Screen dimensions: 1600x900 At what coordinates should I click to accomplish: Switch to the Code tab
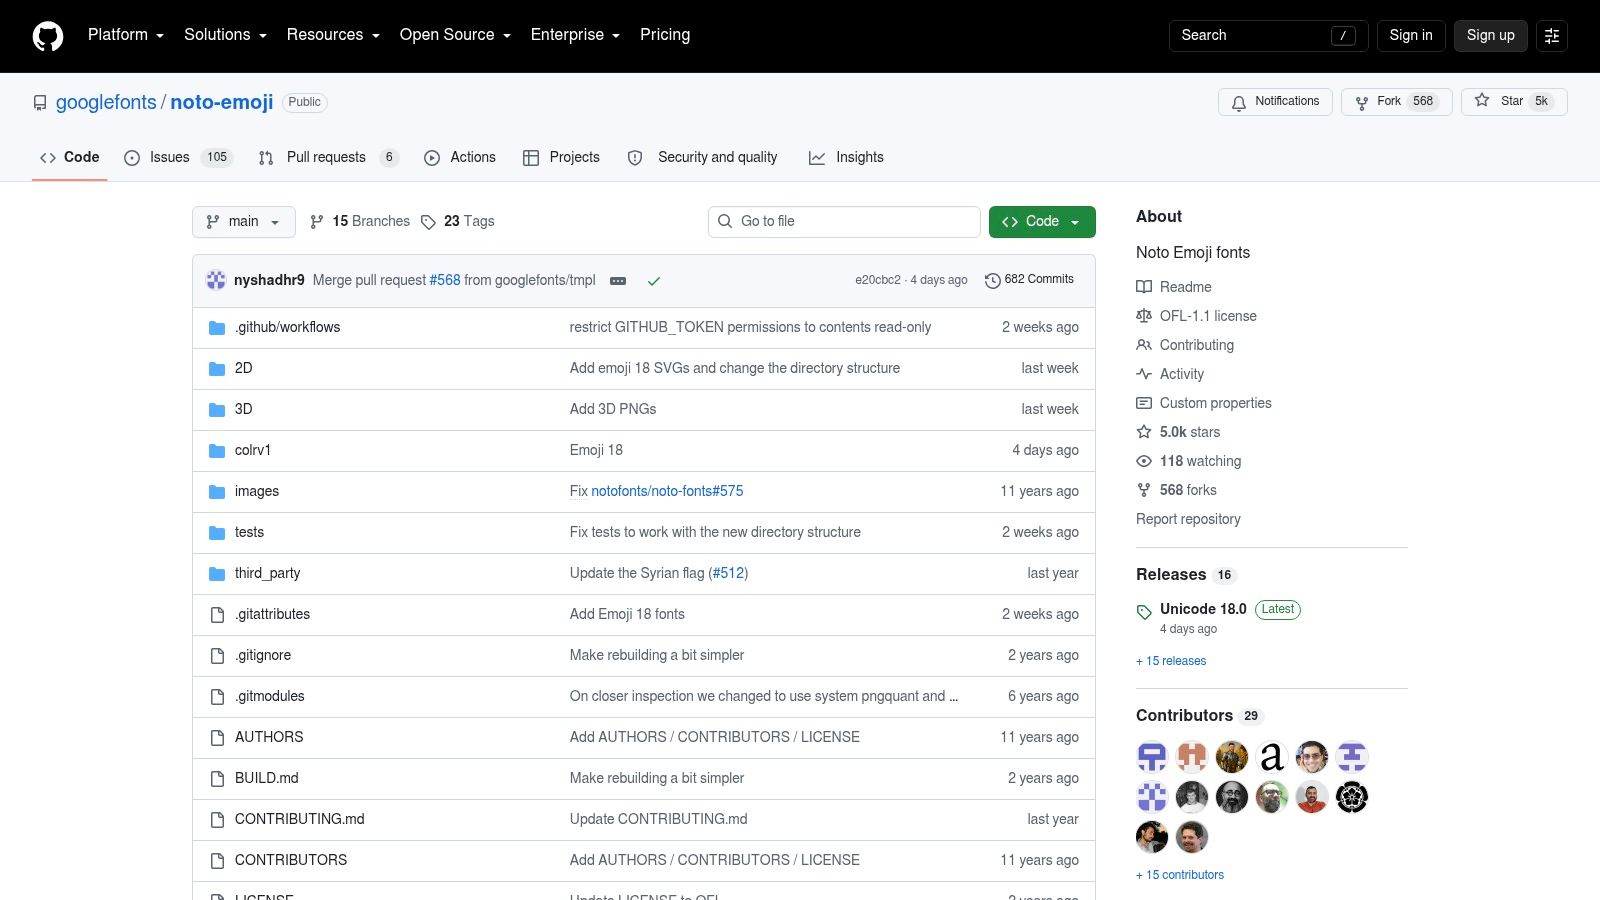click(x=70, y=158)
